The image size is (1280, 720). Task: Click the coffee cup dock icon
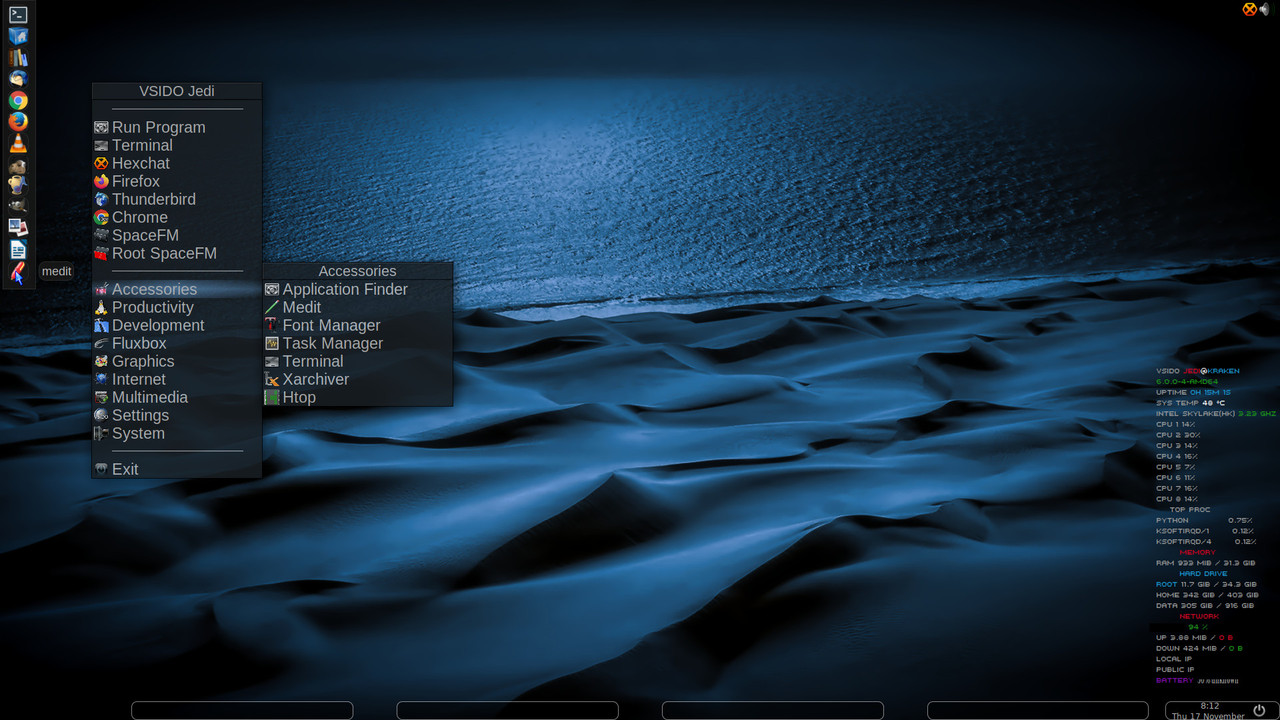(18, 185)
